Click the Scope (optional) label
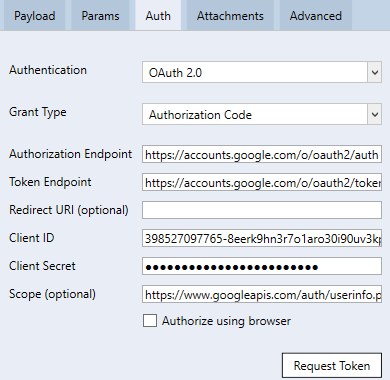 pos(52,294)
